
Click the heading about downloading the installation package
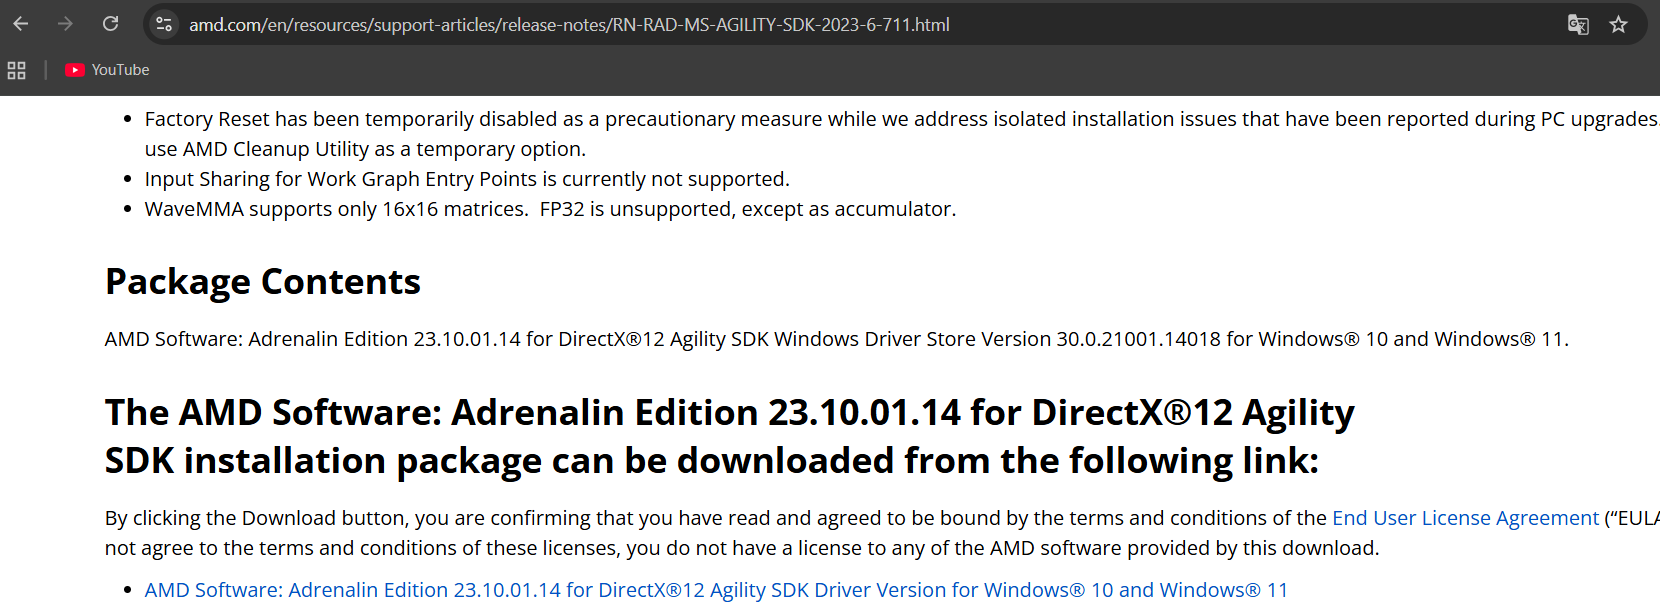tap(730, 437)
